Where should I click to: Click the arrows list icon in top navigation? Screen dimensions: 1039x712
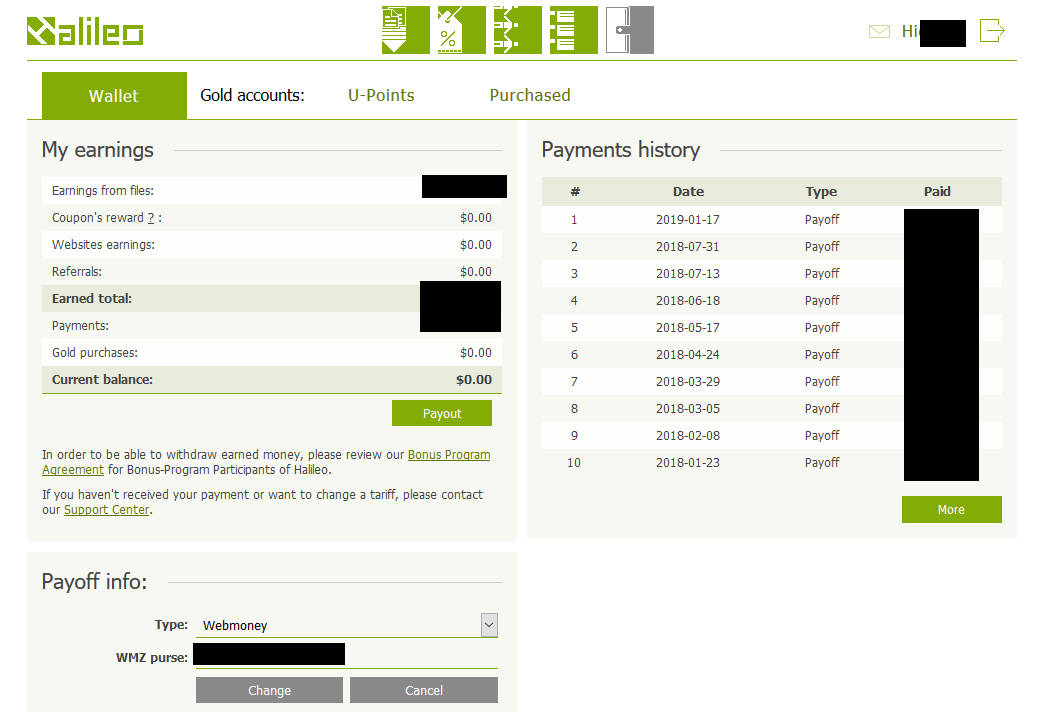click(517, 30)
